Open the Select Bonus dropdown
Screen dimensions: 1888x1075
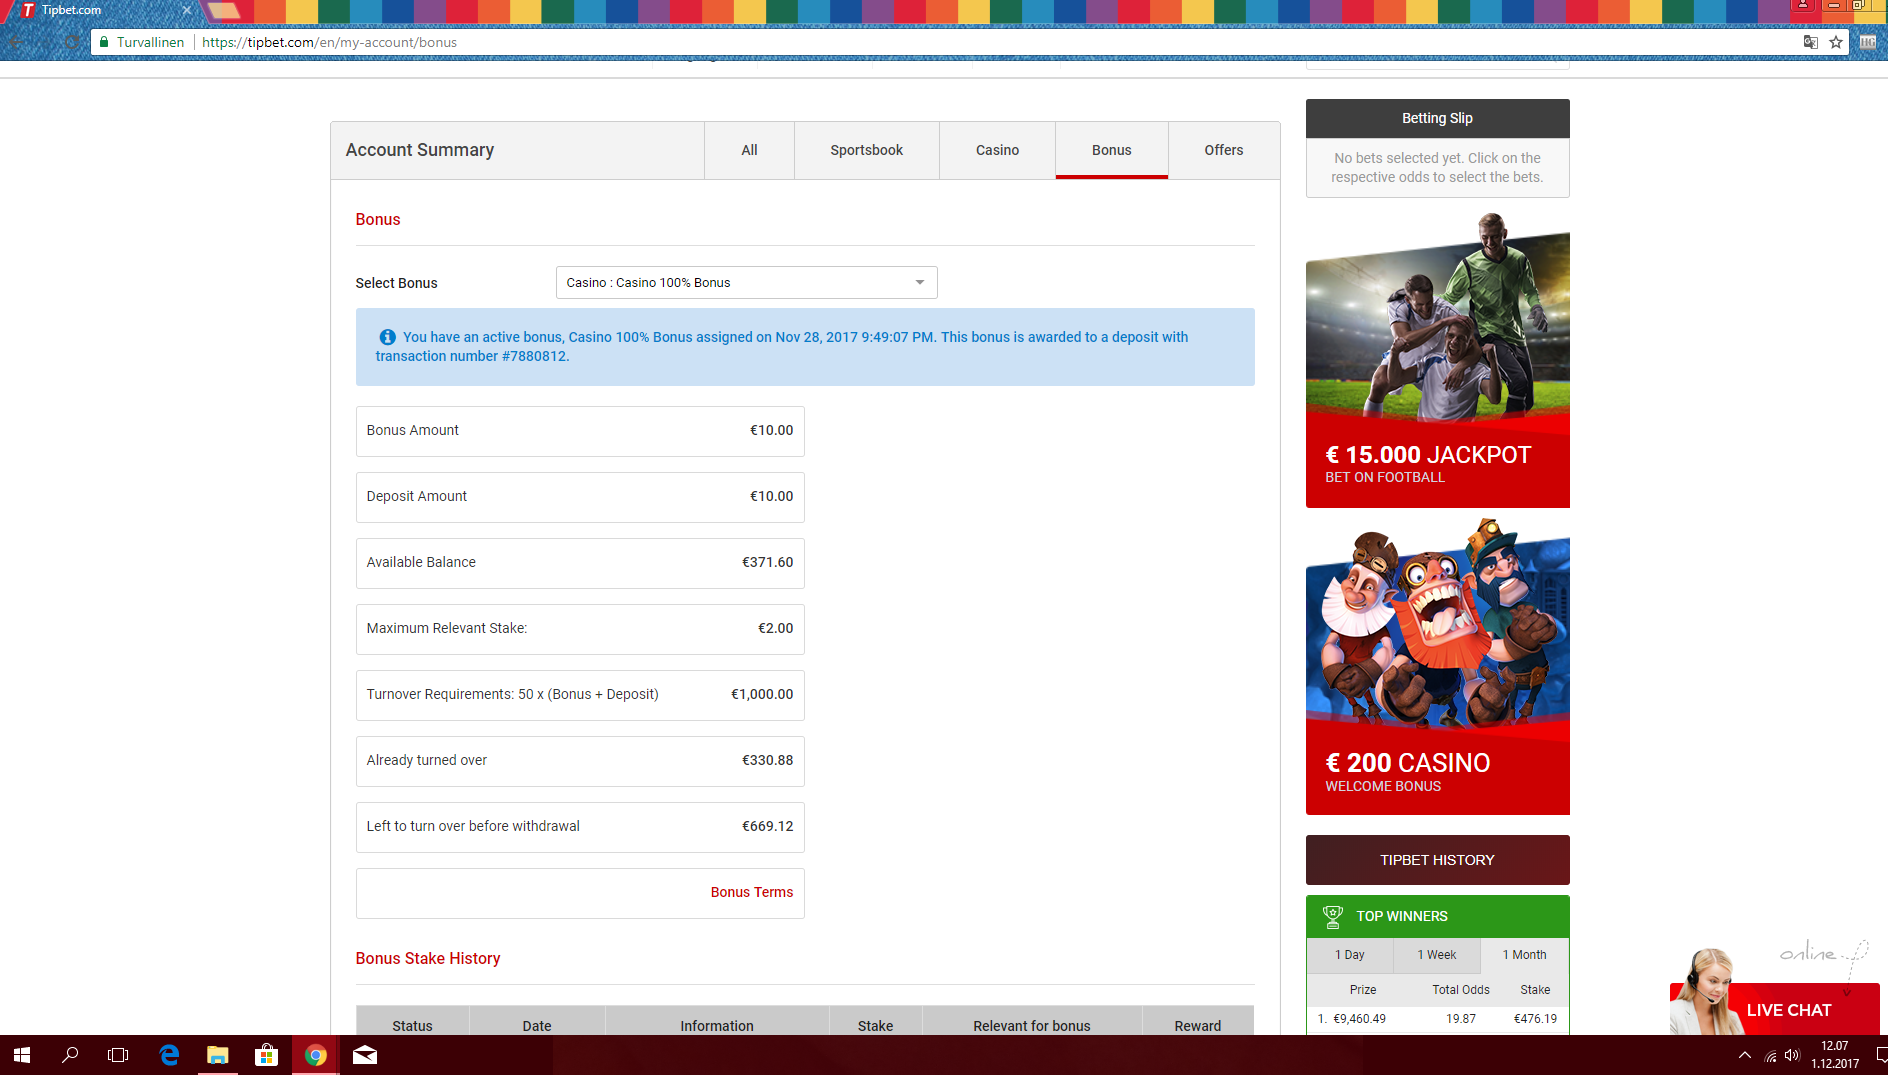(x=746, y=283)
